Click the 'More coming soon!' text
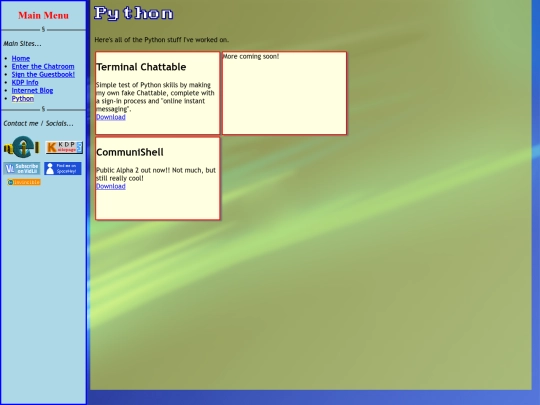 coord(251,56)
